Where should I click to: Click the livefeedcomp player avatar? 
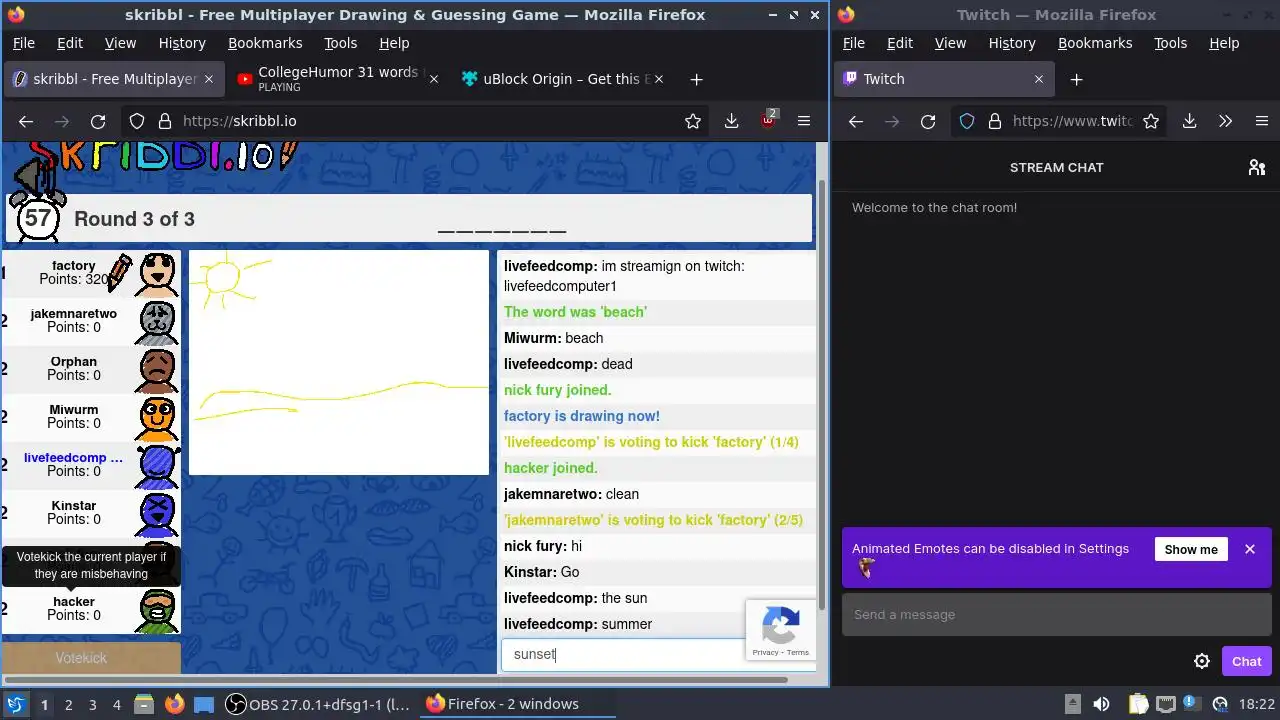[158, 465]
